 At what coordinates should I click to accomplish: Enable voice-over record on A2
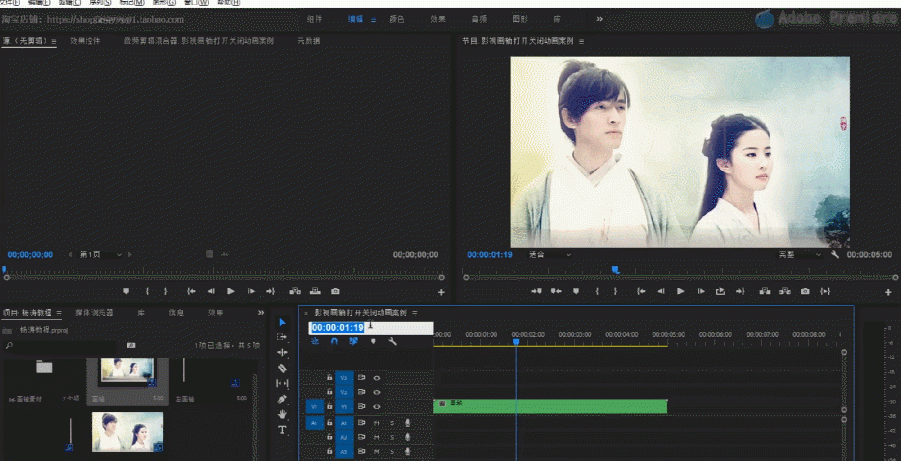tap(407, 437)
